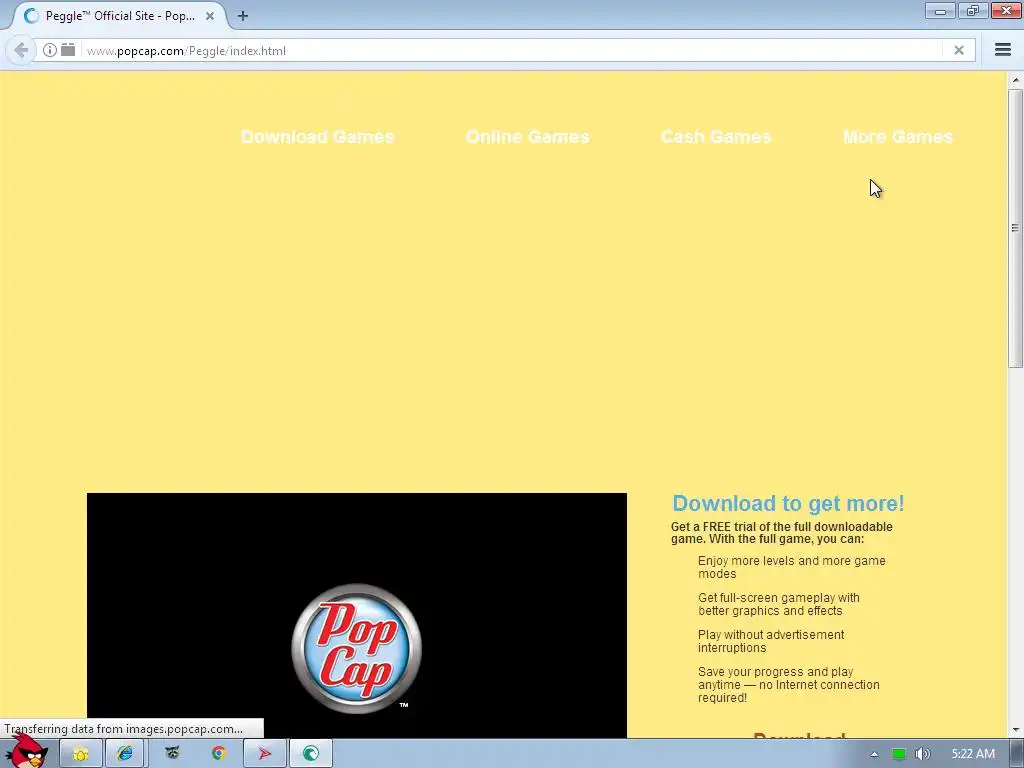Open the hamburger menu of the browser

1003,50
